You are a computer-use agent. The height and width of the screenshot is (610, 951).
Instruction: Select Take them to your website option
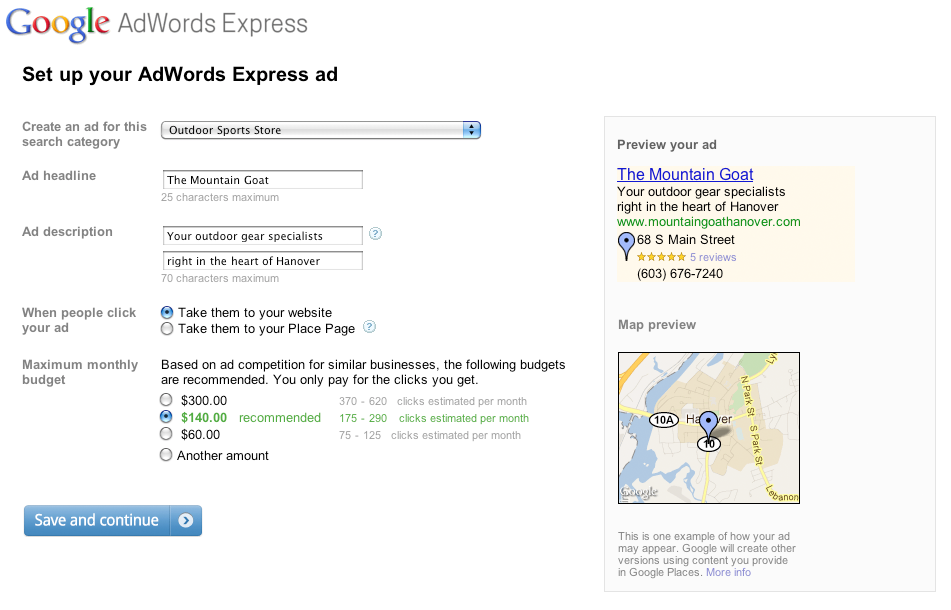click(x=167, y=313)
